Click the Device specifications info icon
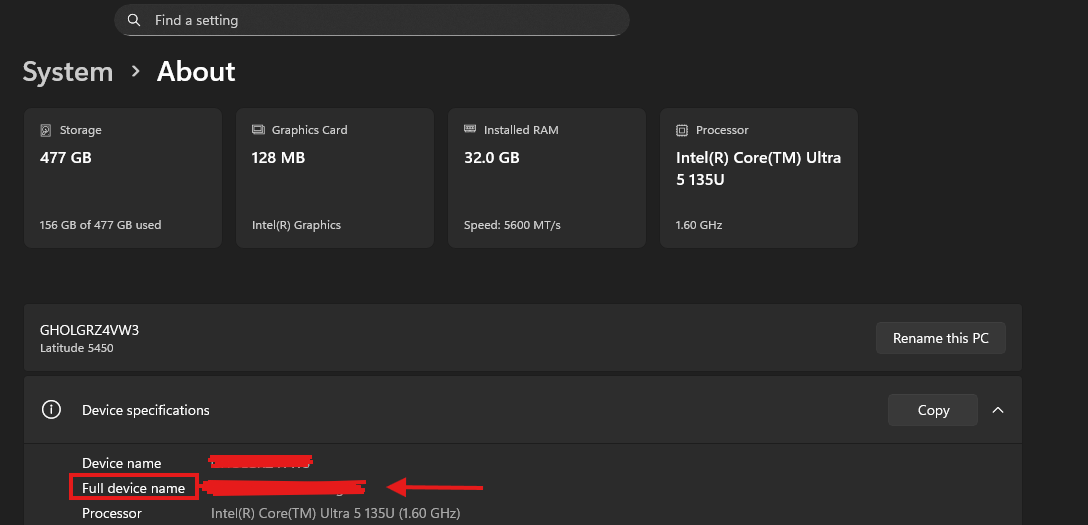Screen dimensions: 1088x525 (x=51, y=410)
